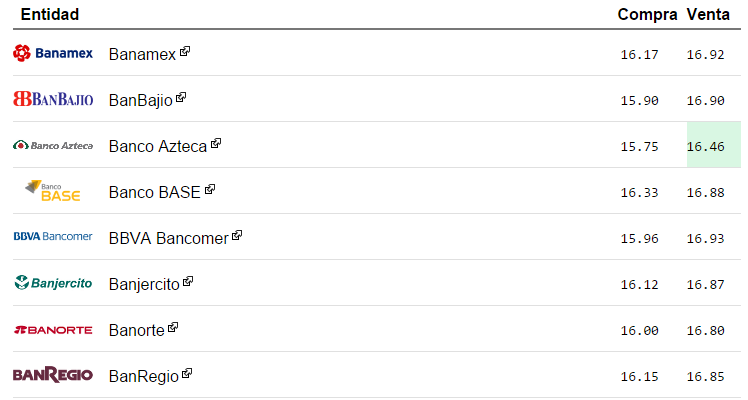Click the Banamex bank logo
748x400 pixels.
[53, 53]
